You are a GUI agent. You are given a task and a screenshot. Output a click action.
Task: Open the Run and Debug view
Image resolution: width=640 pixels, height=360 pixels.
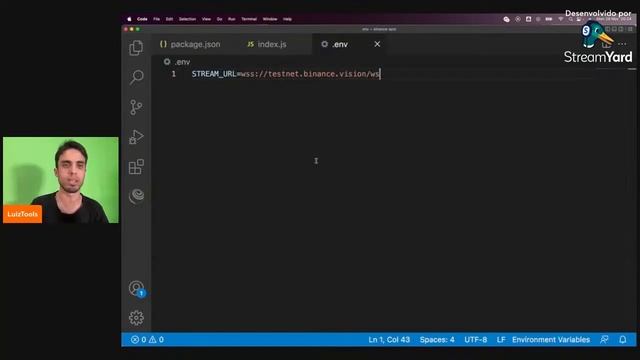point(136,137)
